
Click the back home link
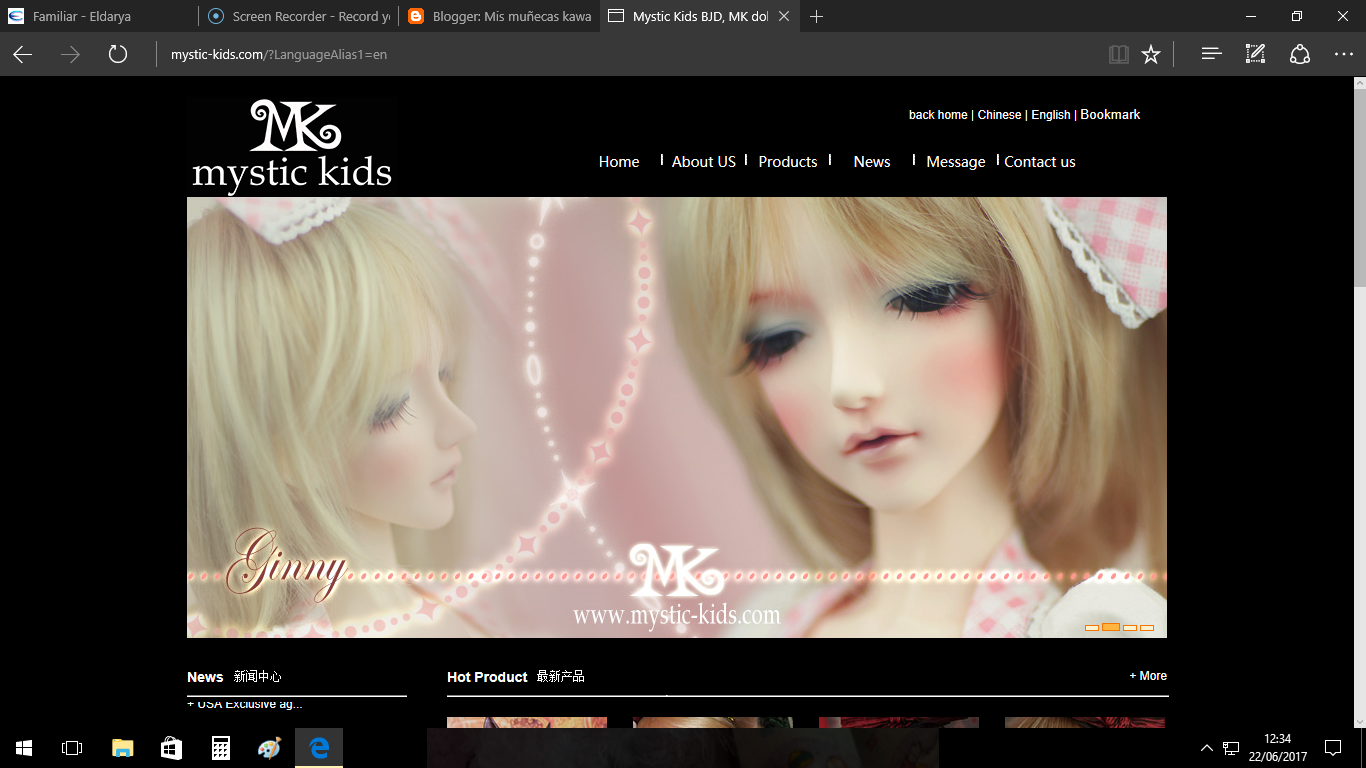click(937, 114)
